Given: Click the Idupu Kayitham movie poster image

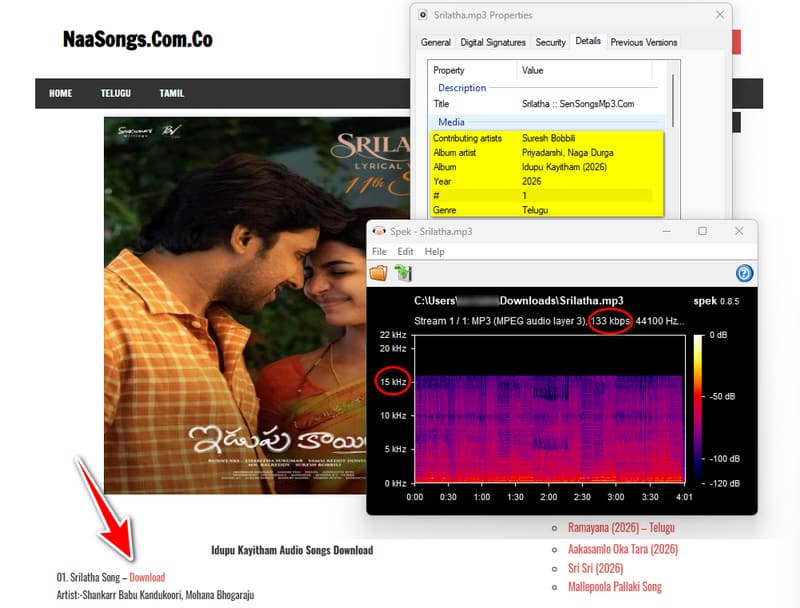Looking at the screenshot, I should point(235,305).
